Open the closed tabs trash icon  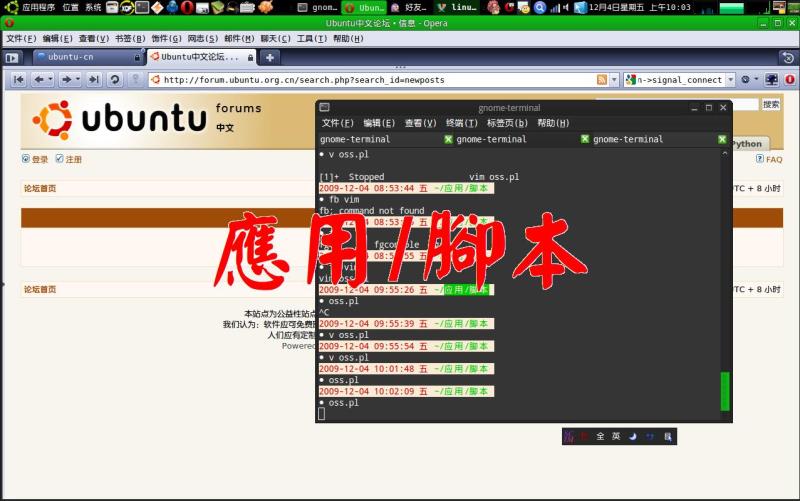pos(788,58)
